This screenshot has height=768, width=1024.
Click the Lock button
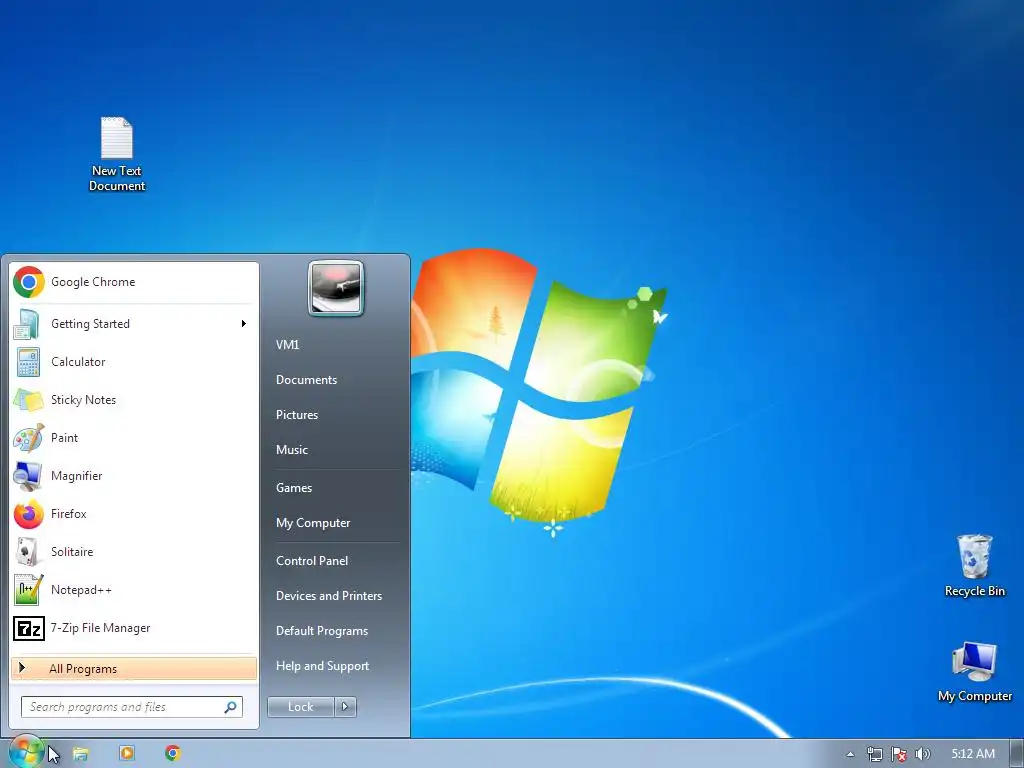point(300,707)
